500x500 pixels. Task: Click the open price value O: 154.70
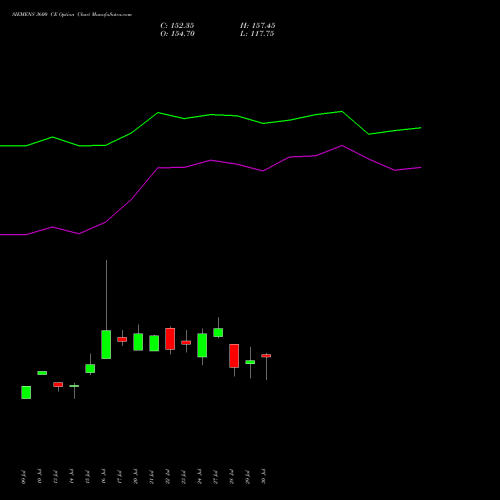(177, 34)
